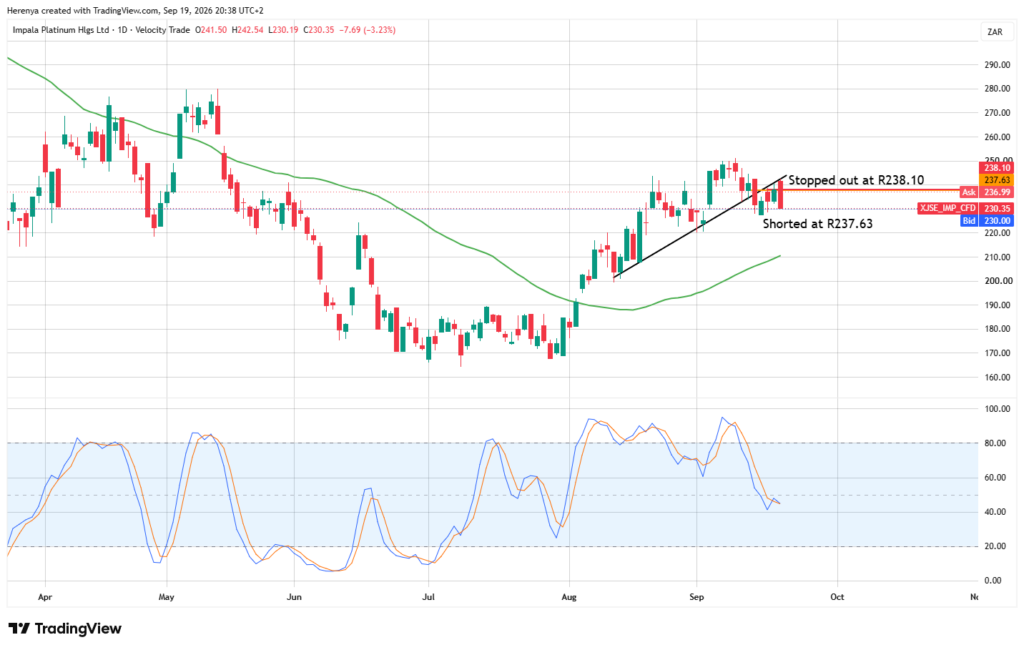Click the −7.69 (−3.23%) change readout
Image resolution: width=1024 pixels, height=650 pixels.
[x=368, y=30]
